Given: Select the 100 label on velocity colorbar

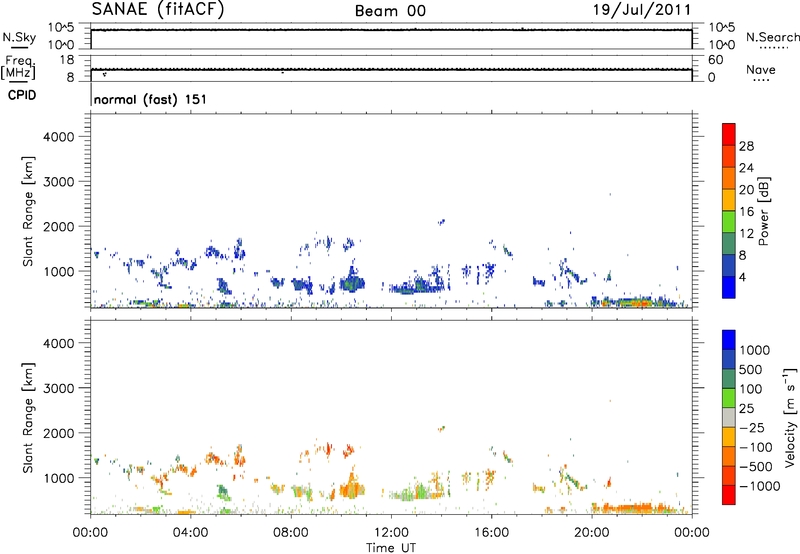Looking at the screenshot, I should [x=751, y=389].
